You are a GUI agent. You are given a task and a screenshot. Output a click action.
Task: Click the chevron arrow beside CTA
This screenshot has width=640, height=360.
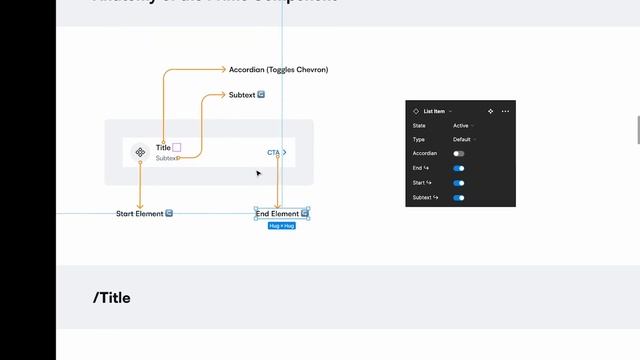click(x=284, y=152)
